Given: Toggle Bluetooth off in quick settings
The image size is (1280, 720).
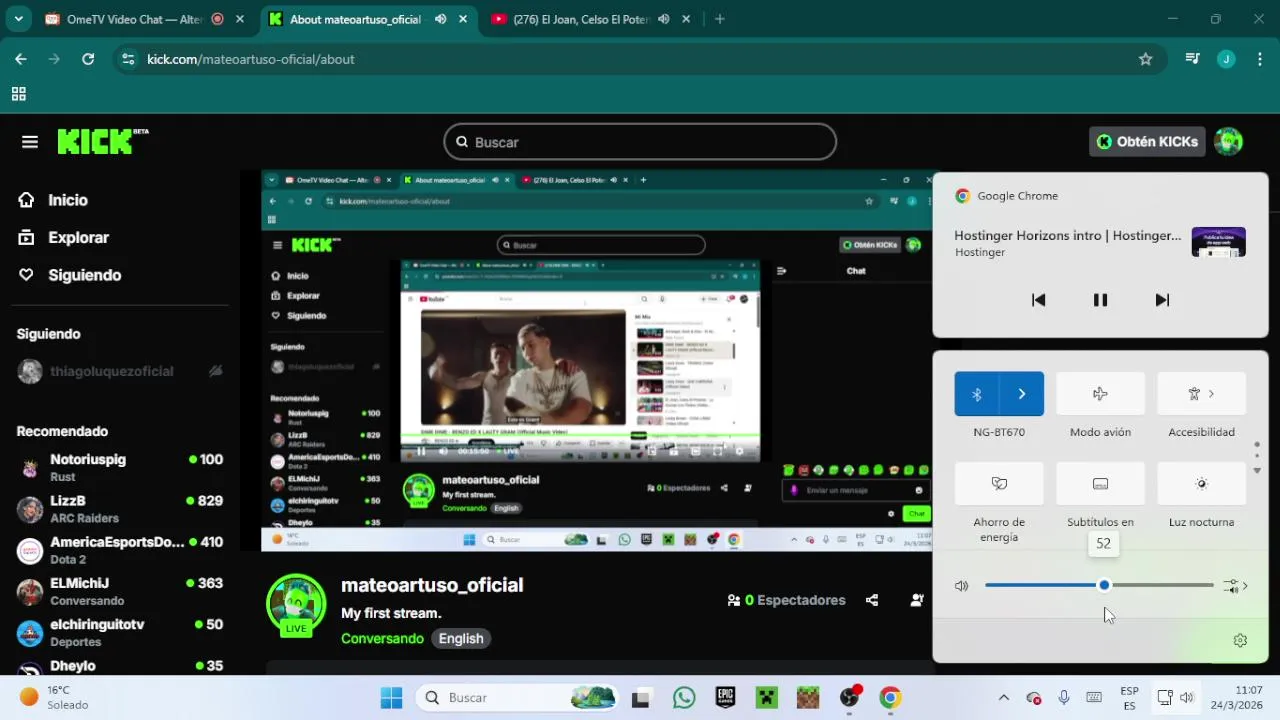Looking at the screenshot, I should (977, 394).
